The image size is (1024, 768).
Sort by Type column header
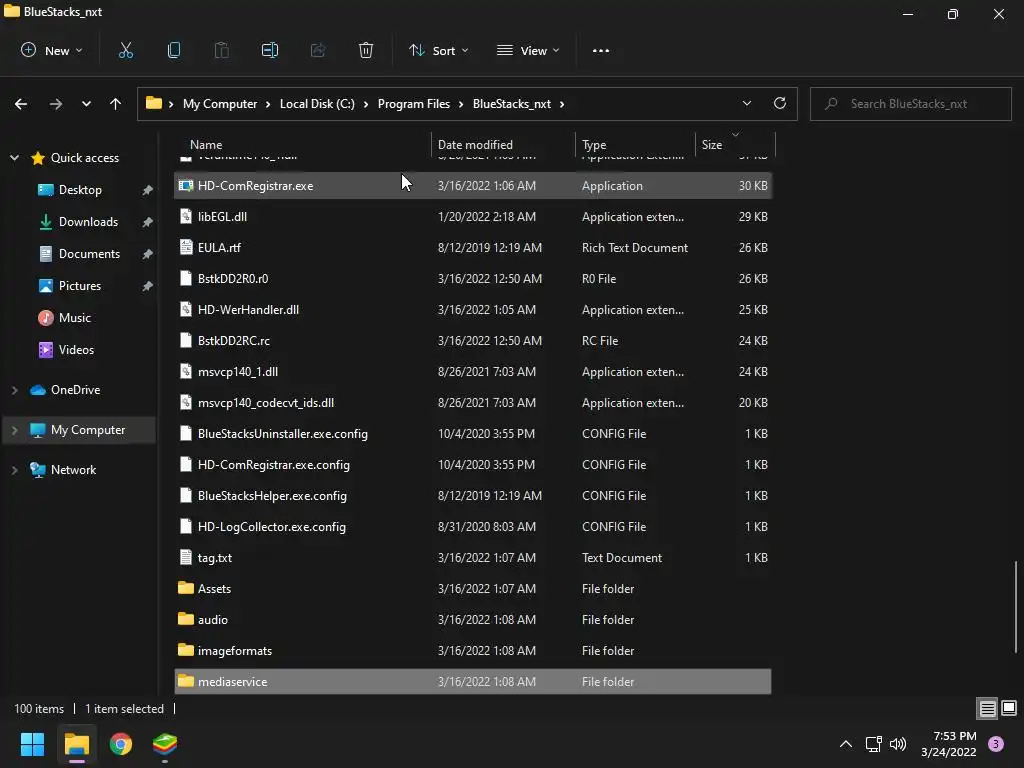[635, 144]
